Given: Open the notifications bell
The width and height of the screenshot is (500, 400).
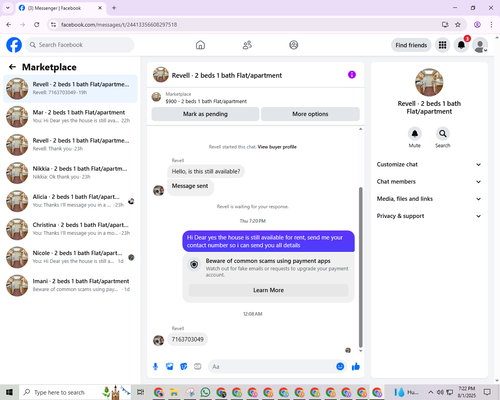Looking at the screenshot, I should (461, 45).
